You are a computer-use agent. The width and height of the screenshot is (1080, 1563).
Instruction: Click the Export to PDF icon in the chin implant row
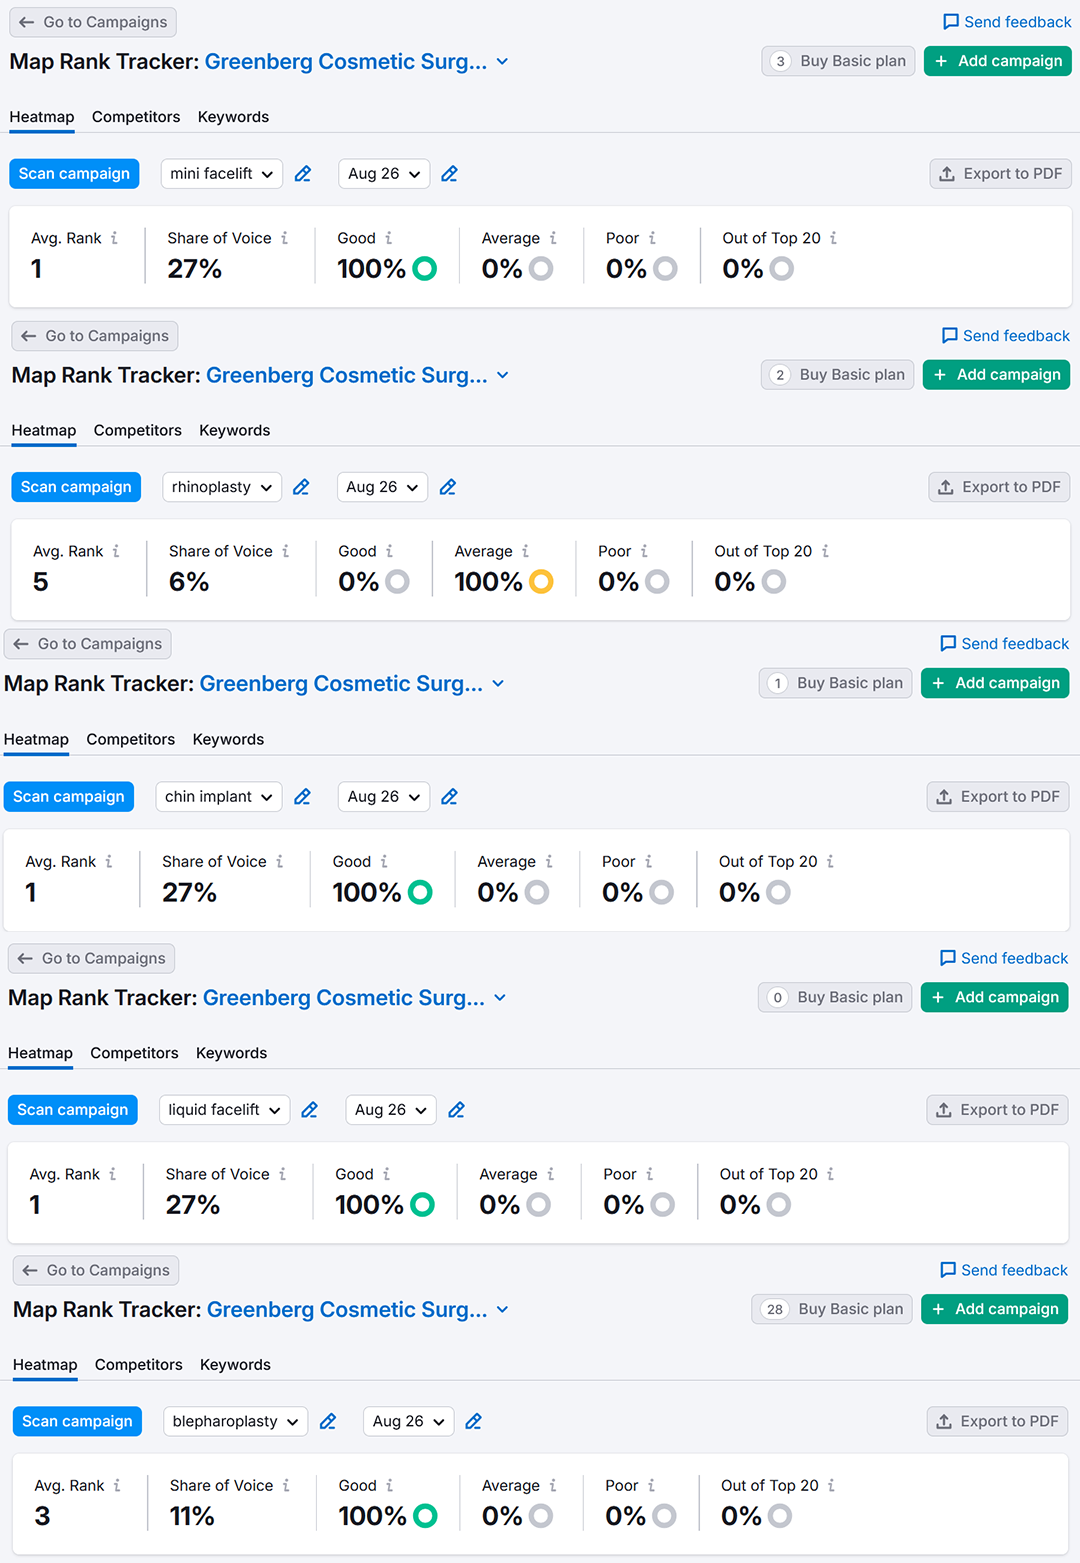tap(944, 797)
